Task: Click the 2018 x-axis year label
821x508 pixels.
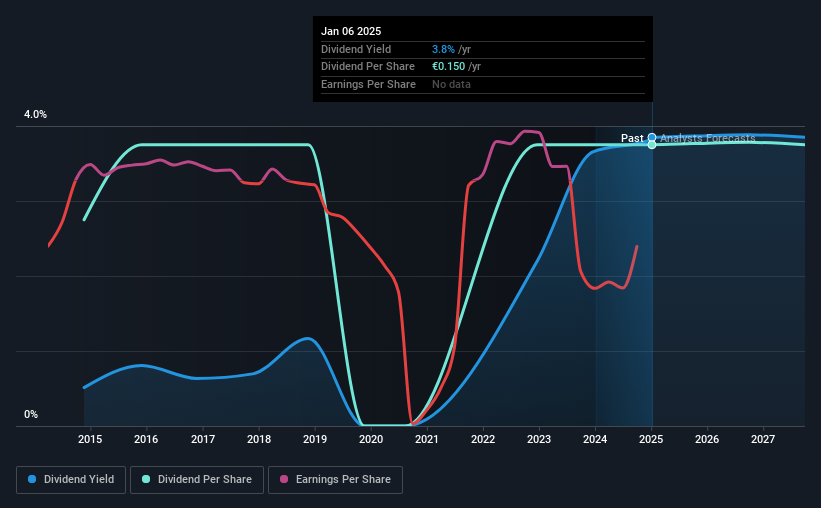Action: pos(259,439)
